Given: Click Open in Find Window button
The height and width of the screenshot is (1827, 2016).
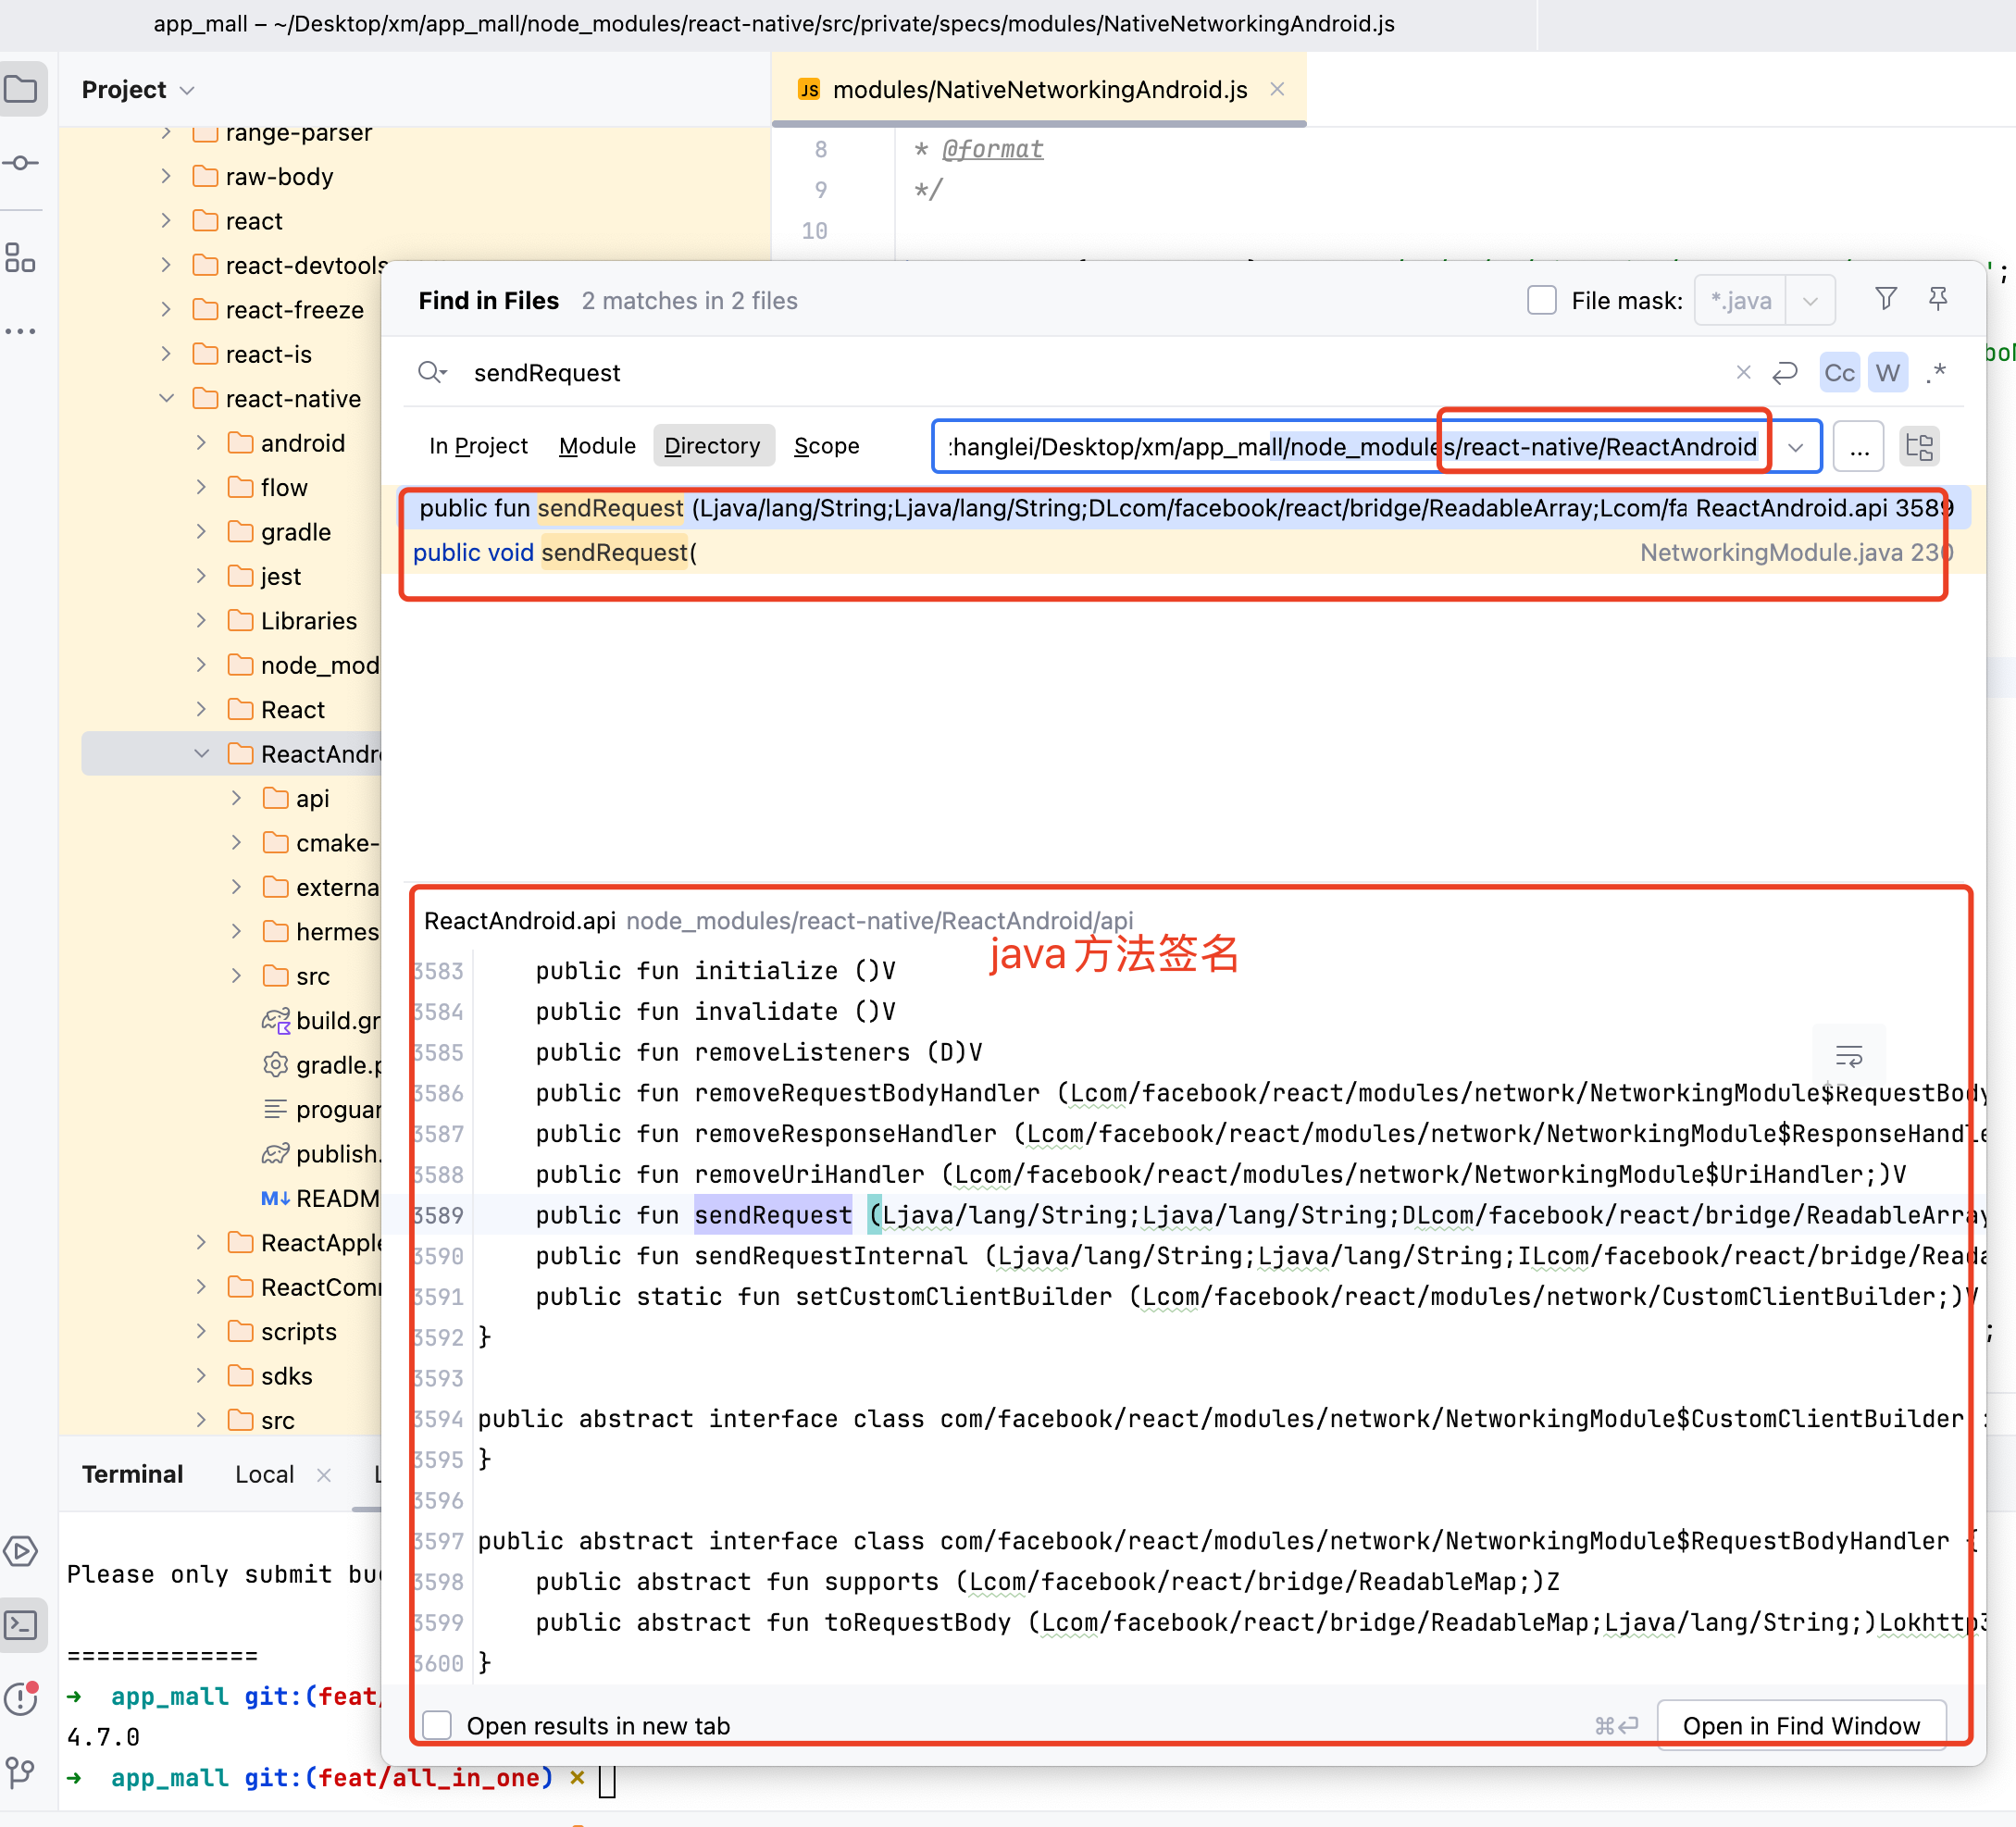Looking at the screenshot, I should point(1800,1725).
